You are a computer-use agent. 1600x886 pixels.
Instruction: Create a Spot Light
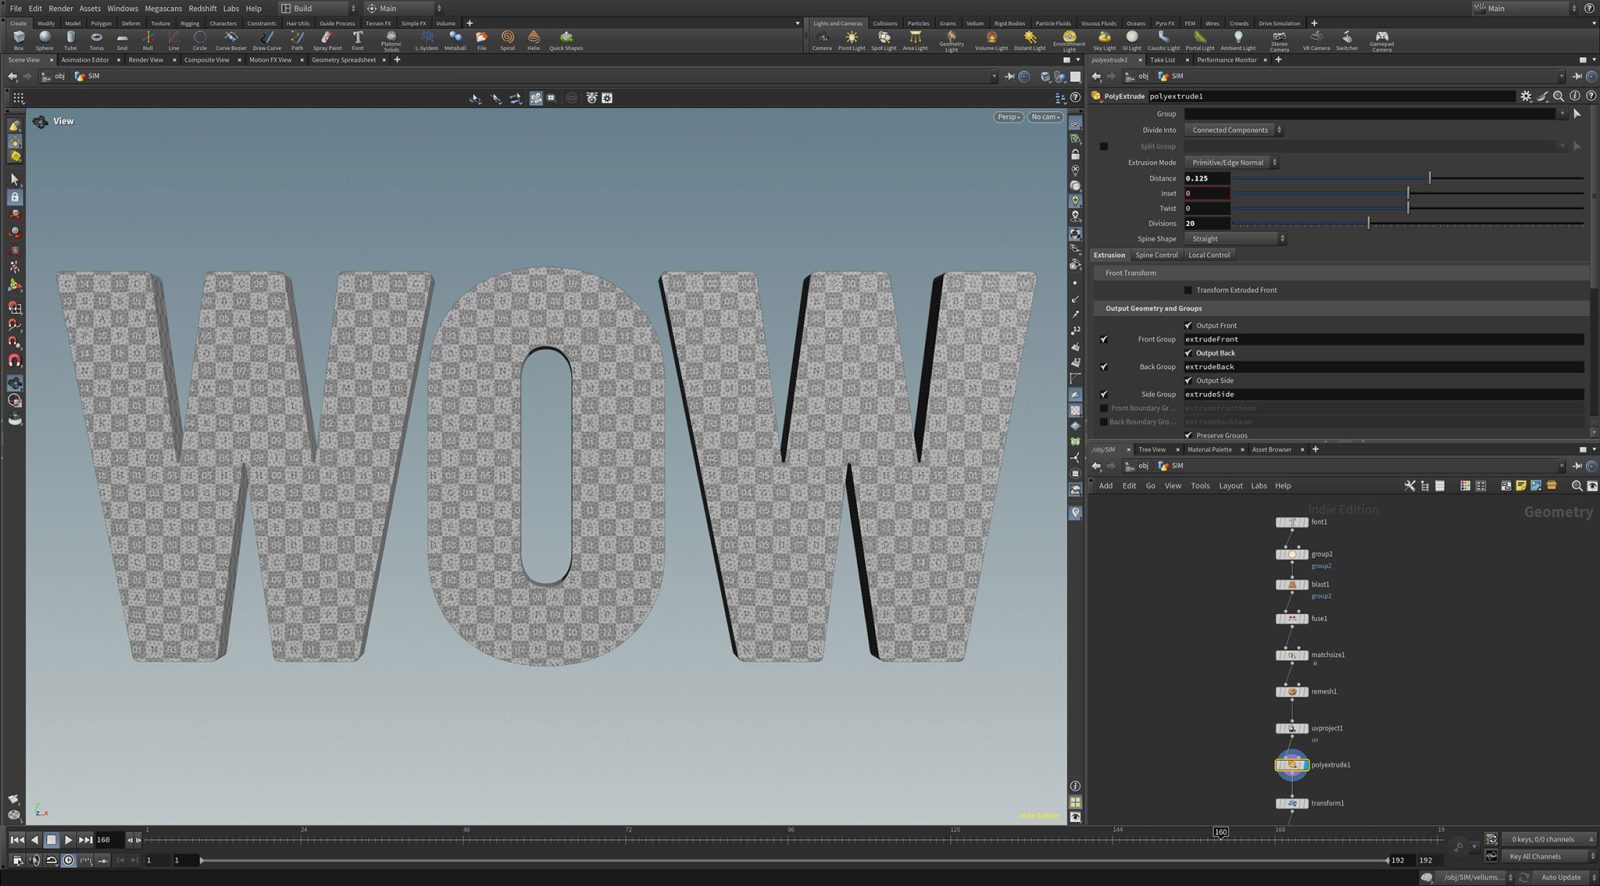(x=884, y=40)
